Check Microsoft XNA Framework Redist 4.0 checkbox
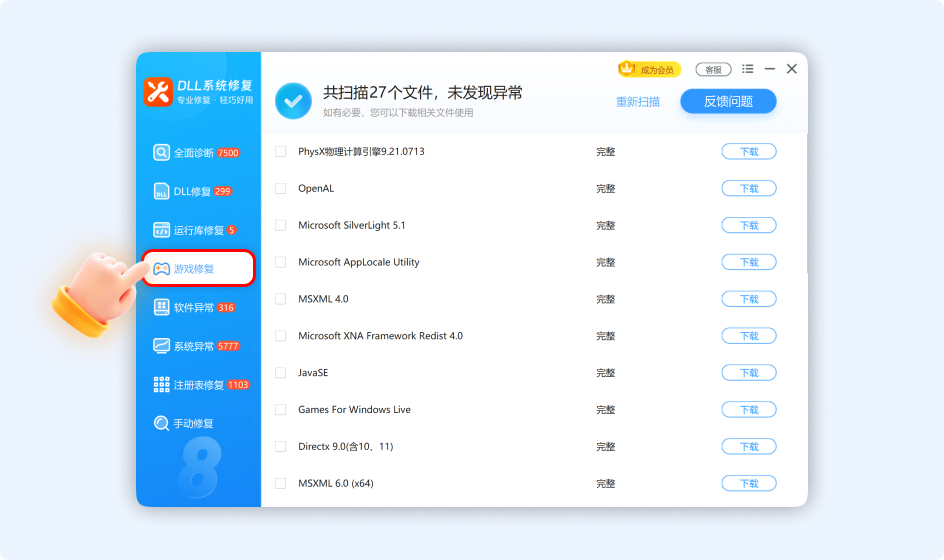Viewport: 944px width, 560px height. (281, 335)
